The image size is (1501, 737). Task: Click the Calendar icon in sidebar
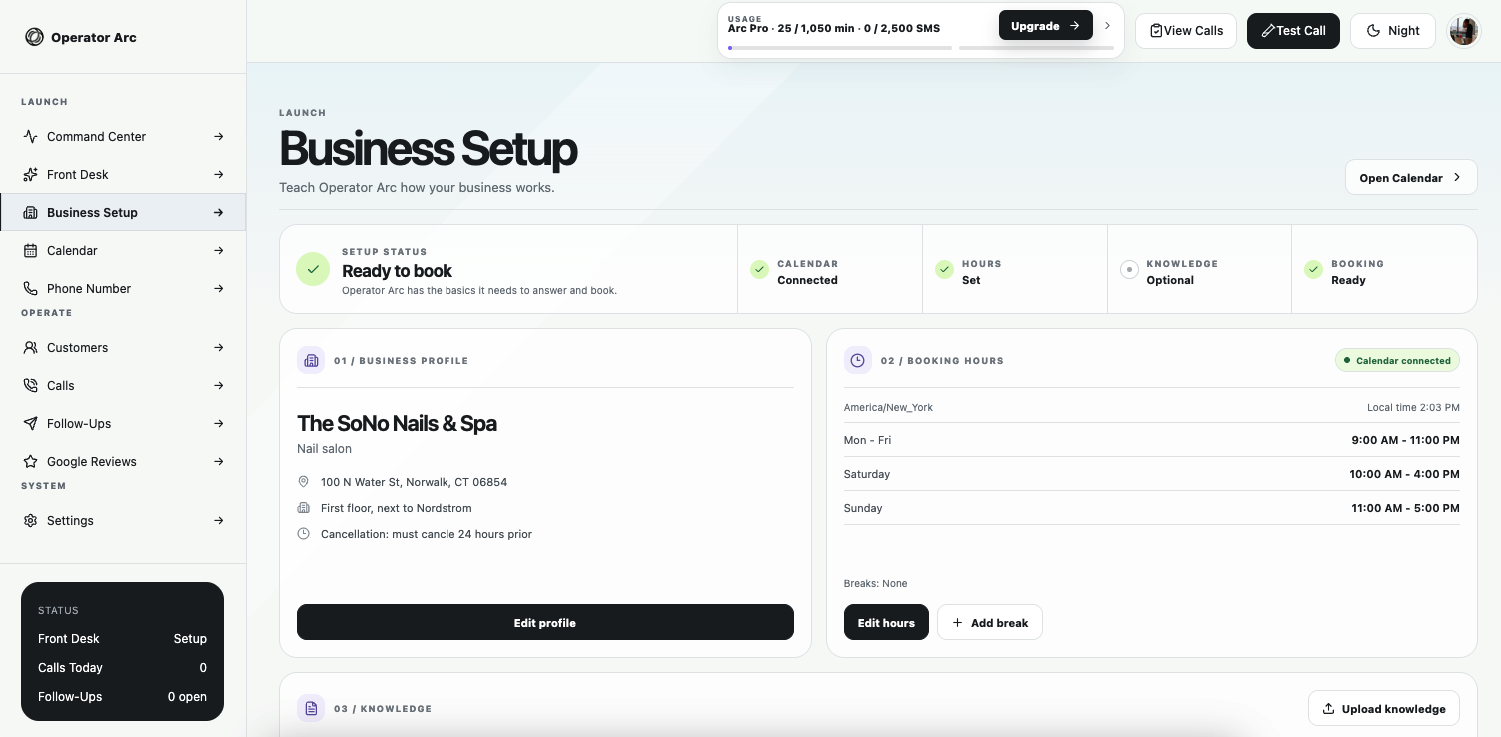click(30, 250)
